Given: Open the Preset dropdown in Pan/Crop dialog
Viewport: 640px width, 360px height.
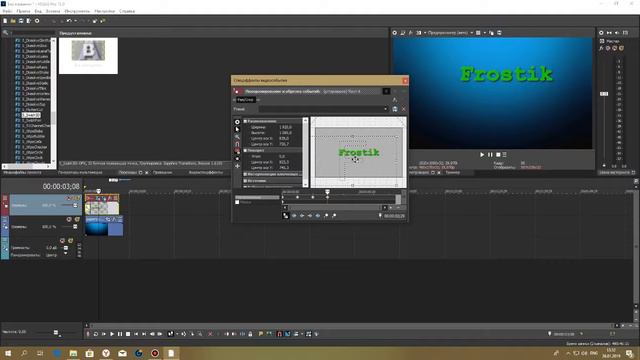Looking at the screenshot, I should coord(385,109).
